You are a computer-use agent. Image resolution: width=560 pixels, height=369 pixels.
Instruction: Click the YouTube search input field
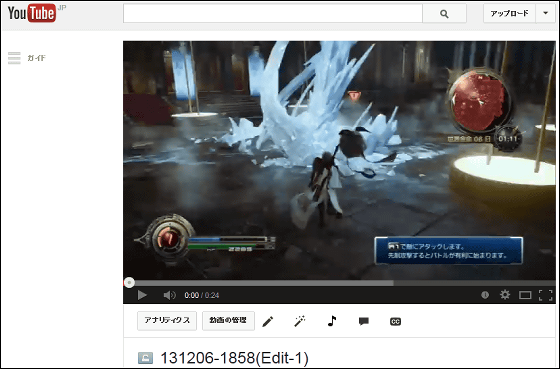tap(273, 14)
